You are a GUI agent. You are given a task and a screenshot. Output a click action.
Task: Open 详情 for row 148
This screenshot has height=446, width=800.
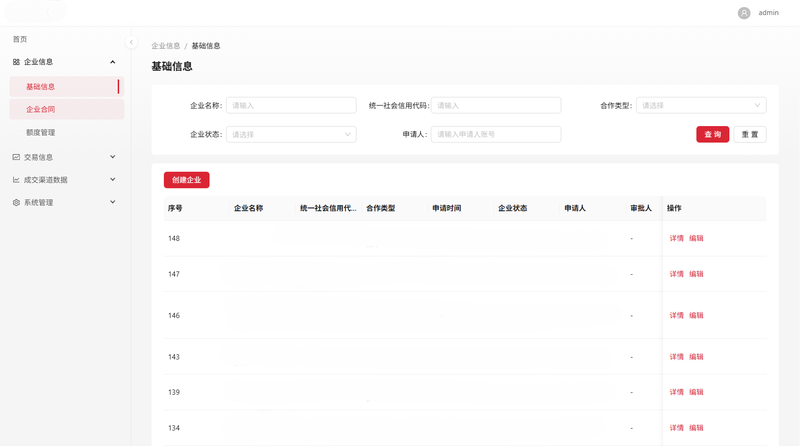677,238
